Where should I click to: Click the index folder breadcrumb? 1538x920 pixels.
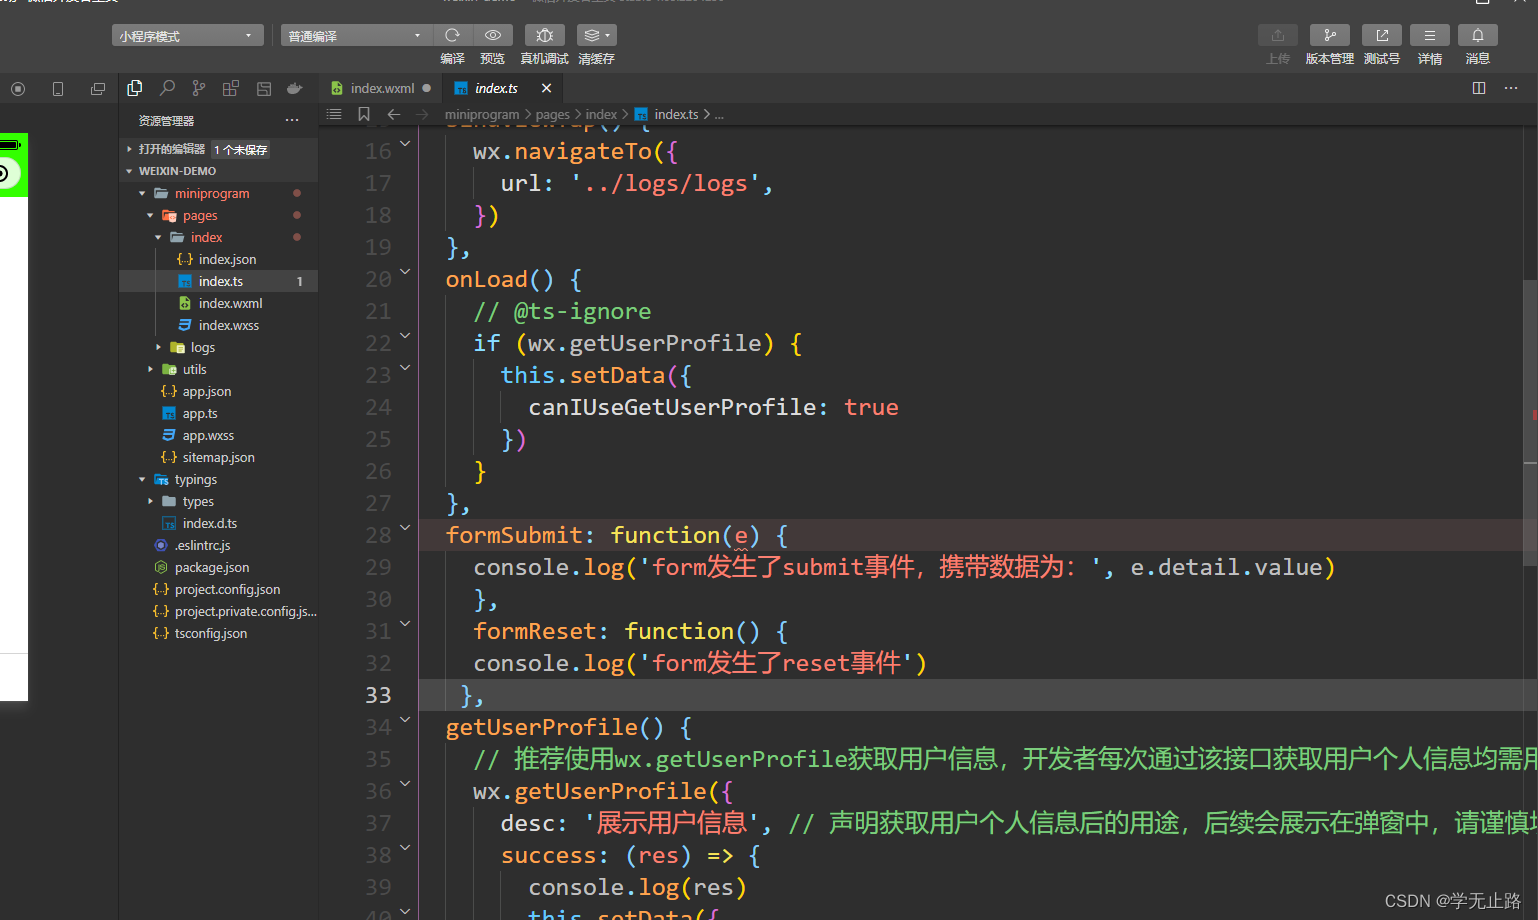(601, 114)
